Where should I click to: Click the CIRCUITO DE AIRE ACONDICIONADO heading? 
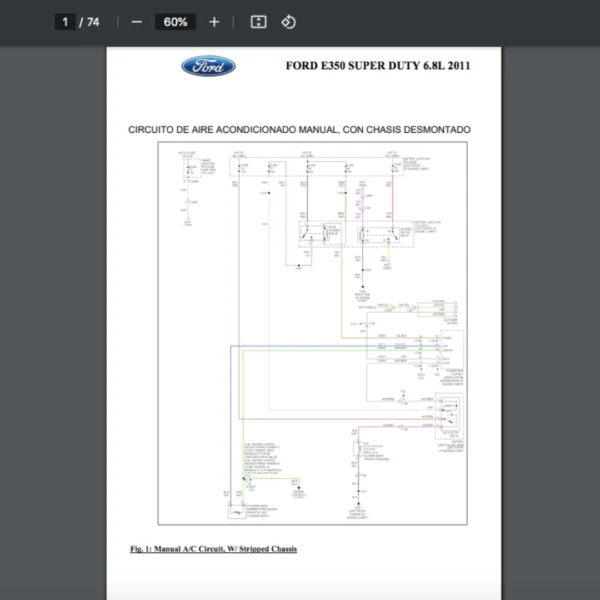click(299, 130)
